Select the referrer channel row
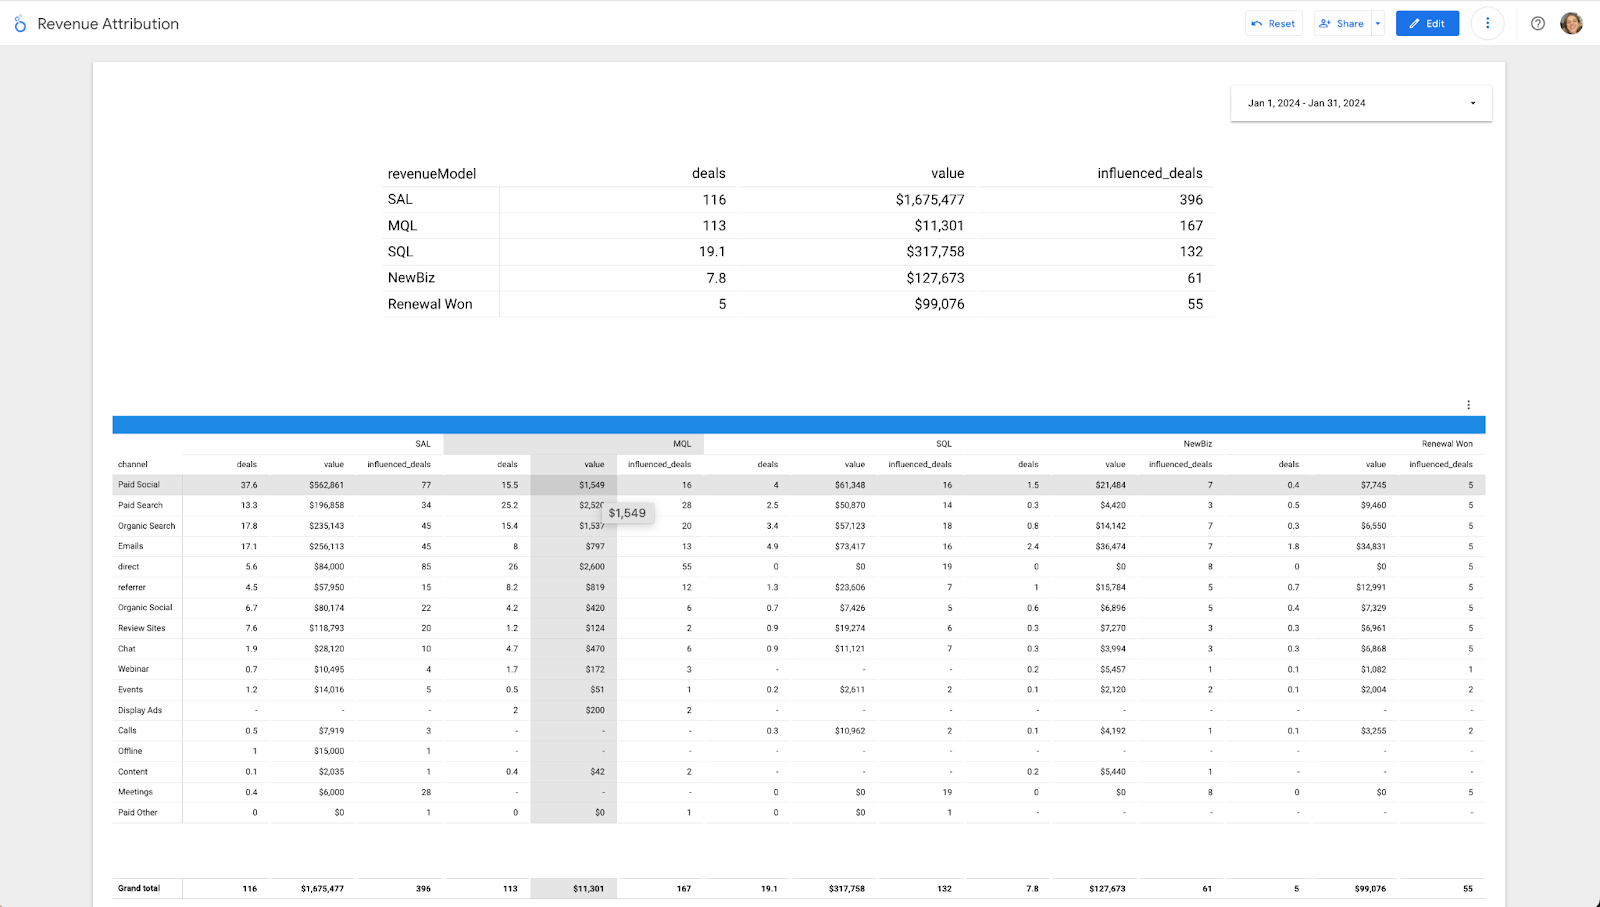Screen dimensions: 1600x907 tap(799, 587)
